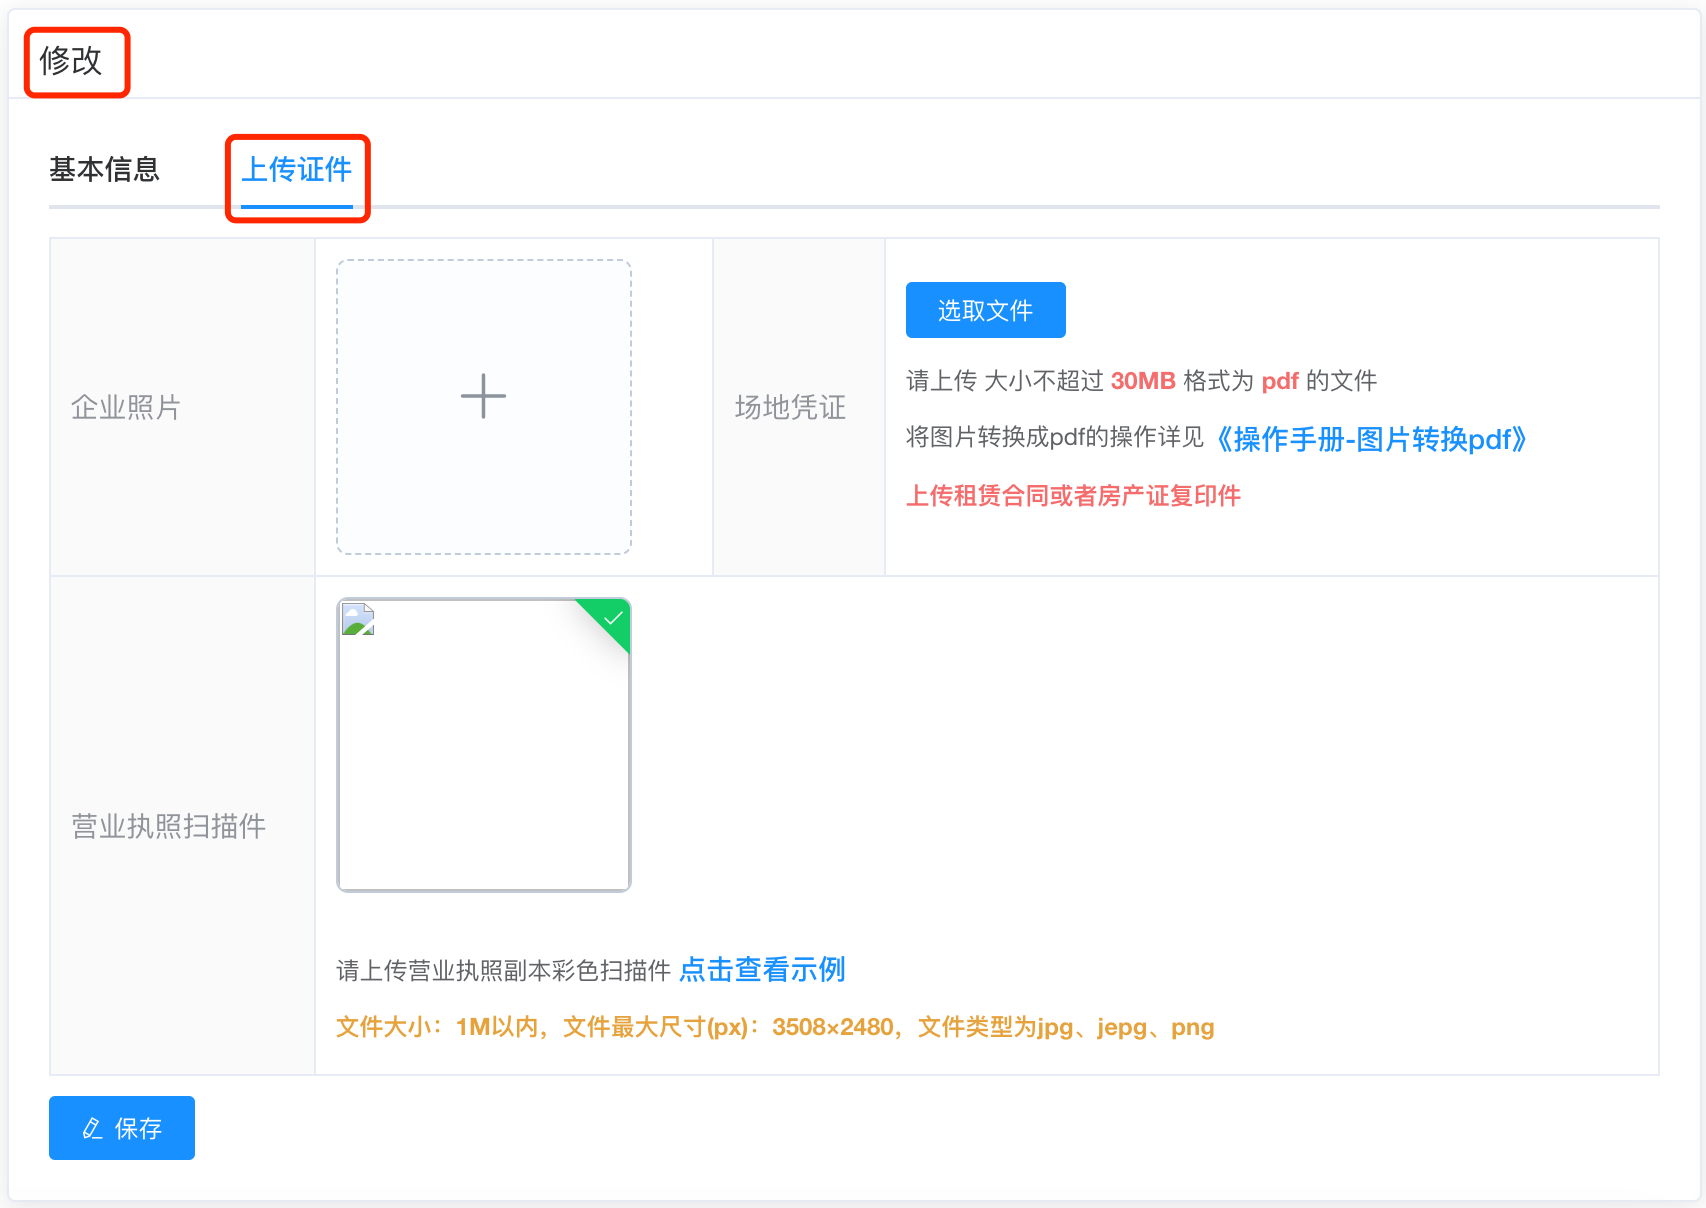Open the 《操作手册-图片转换pdf》 link
This screenshot has width=1706, height=1208.
1370,439
